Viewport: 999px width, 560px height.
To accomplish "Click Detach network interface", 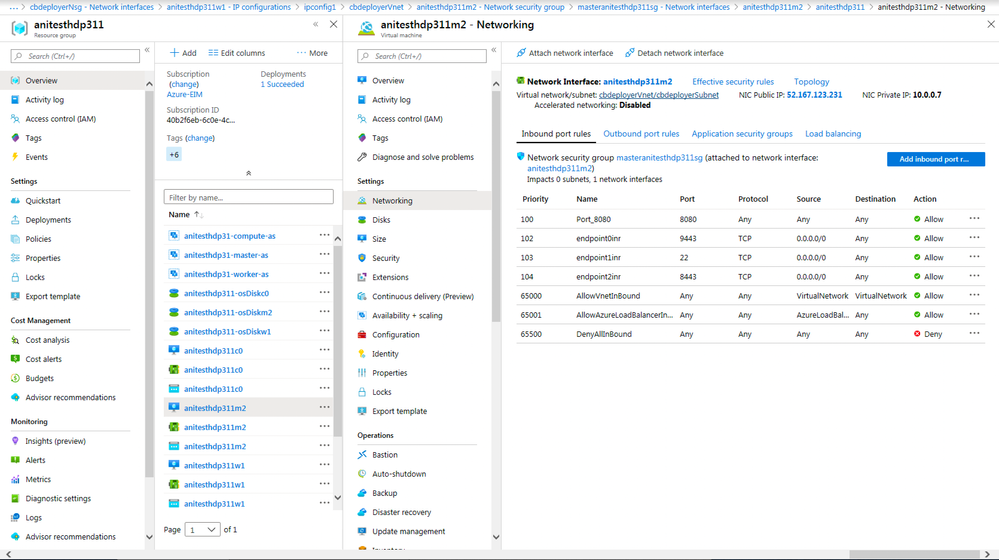I will 674,53.
